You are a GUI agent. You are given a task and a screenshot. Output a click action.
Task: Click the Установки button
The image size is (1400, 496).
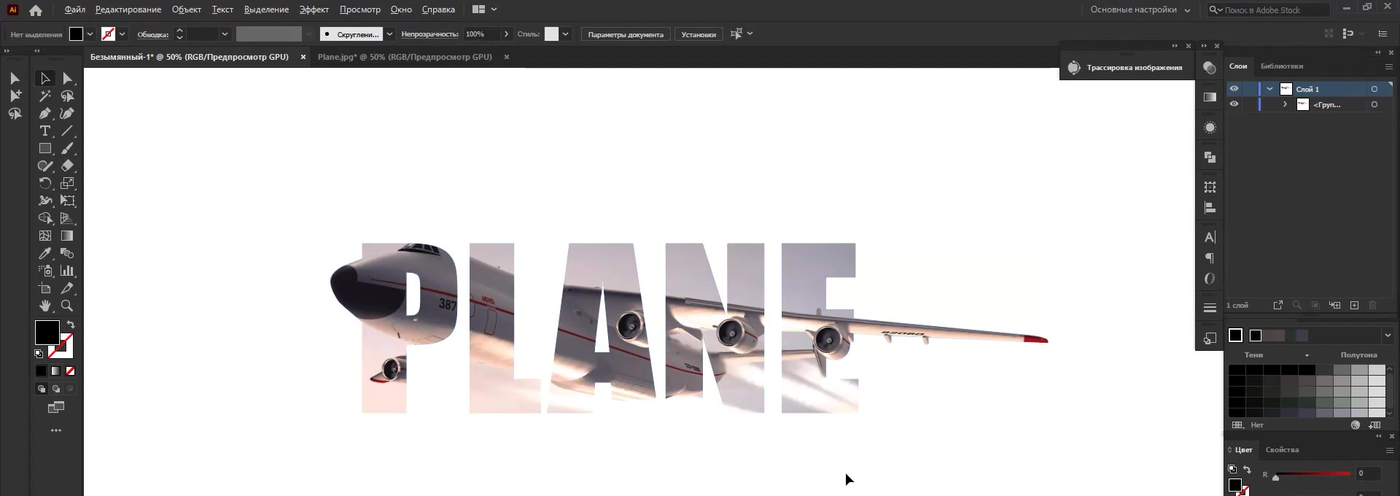(x=698, y=34)
